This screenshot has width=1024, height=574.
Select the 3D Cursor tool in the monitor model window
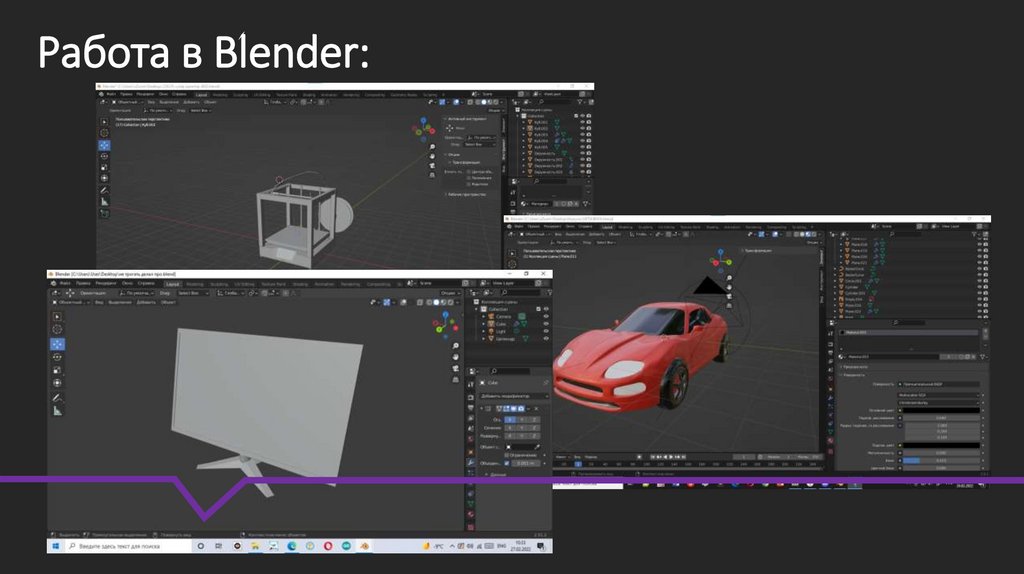point(57,329)
